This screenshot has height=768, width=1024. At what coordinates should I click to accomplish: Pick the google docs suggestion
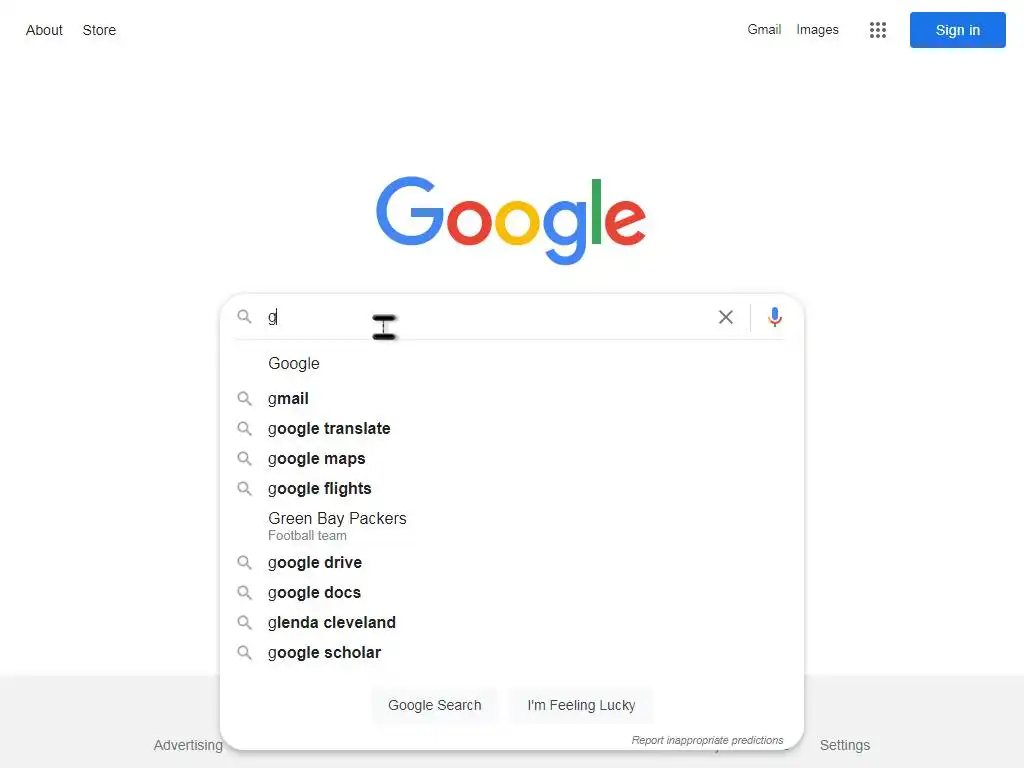click(x=314, y=592)
